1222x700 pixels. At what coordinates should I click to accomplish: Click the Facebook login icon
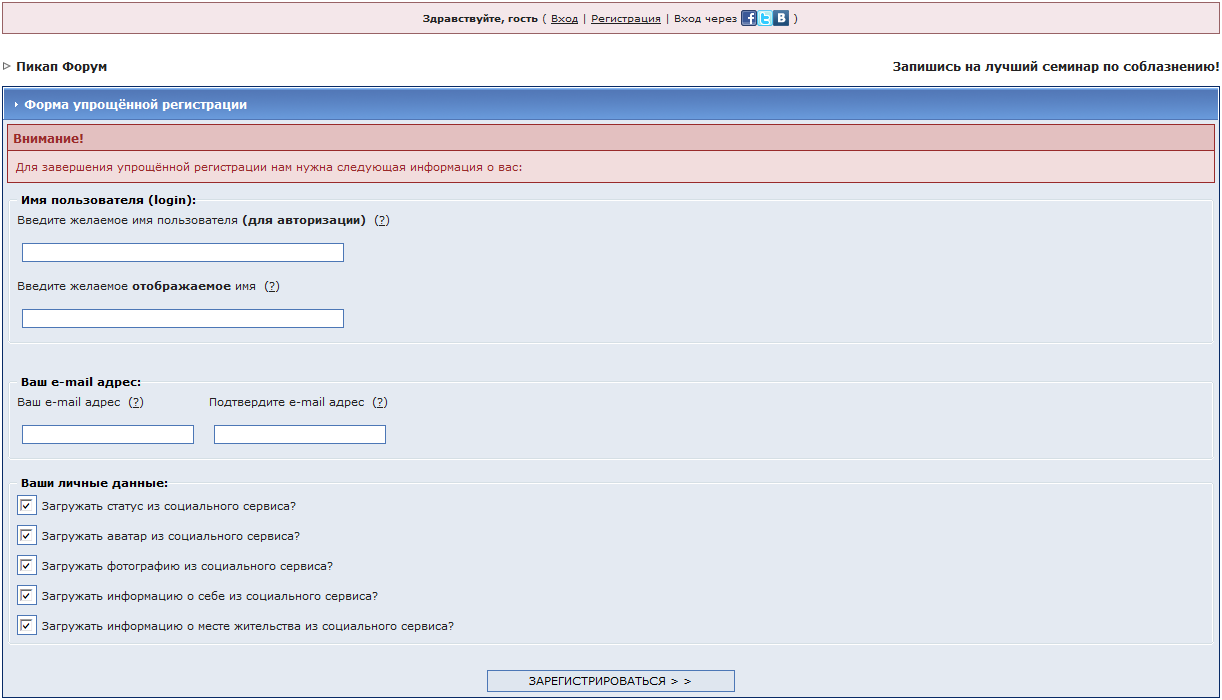(x=749, y=18)
